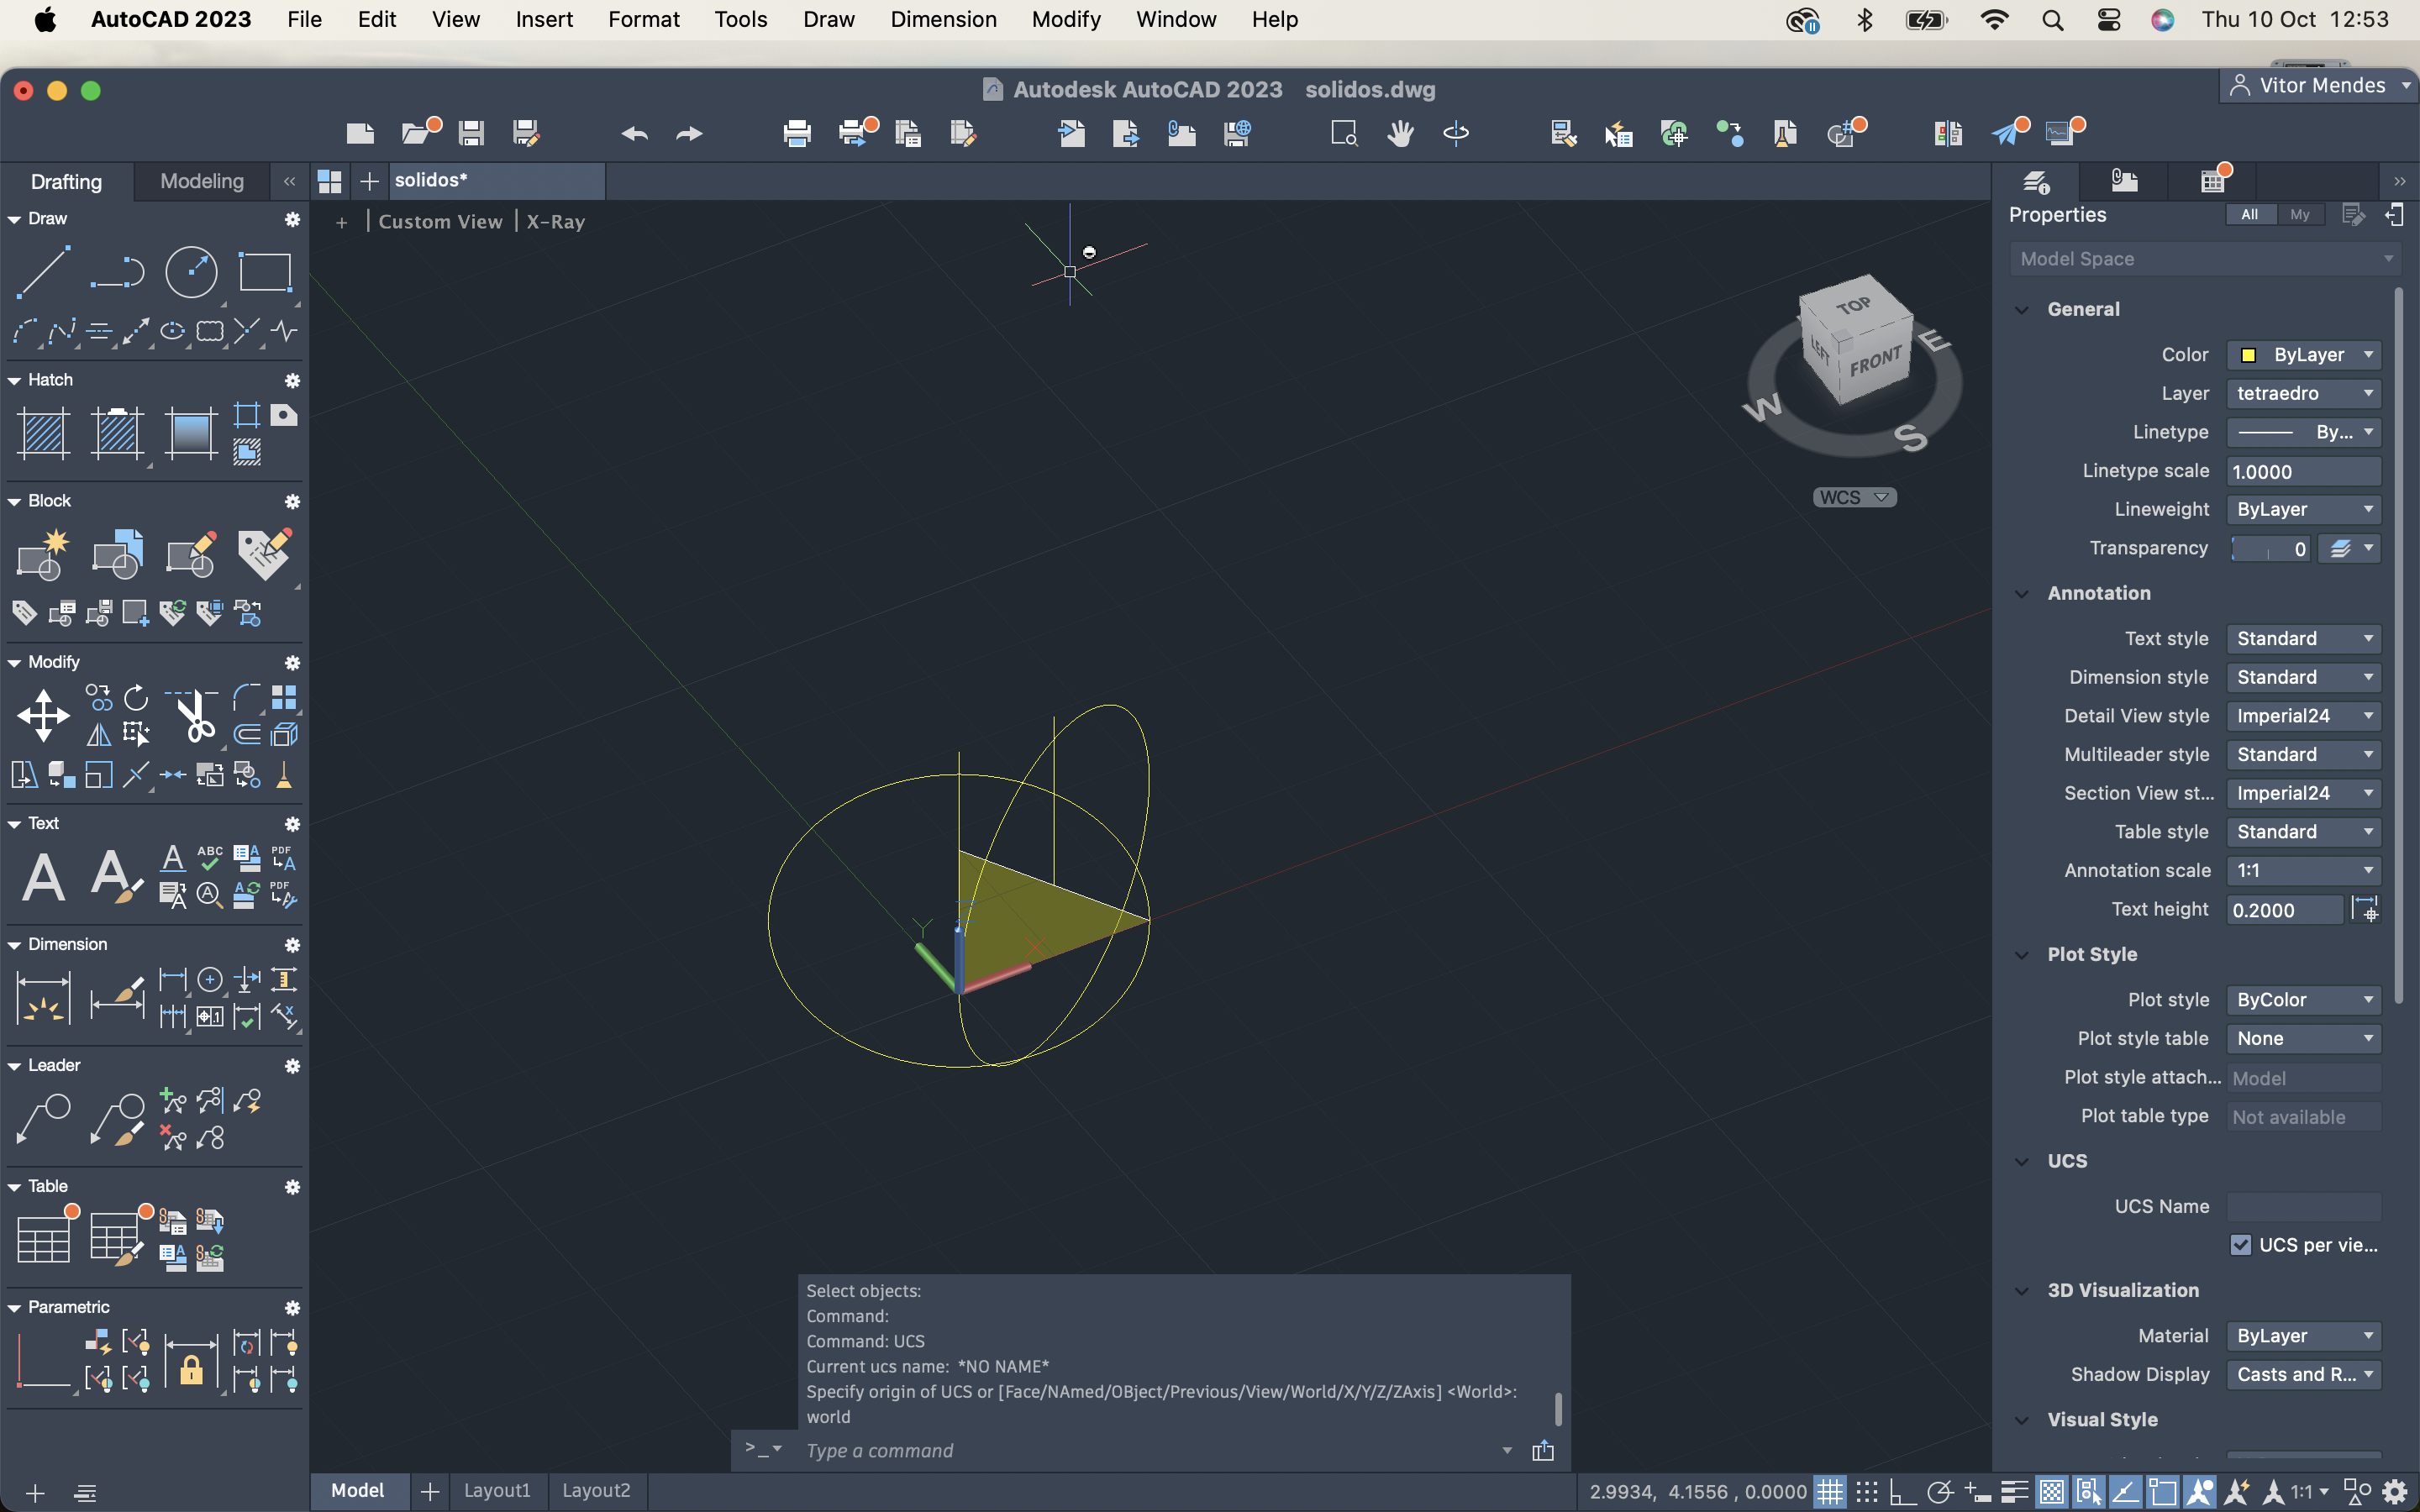This screenshot has width=2420, height=1512.
Task: Select the Circle draw tool
Action: pos(191,271)
